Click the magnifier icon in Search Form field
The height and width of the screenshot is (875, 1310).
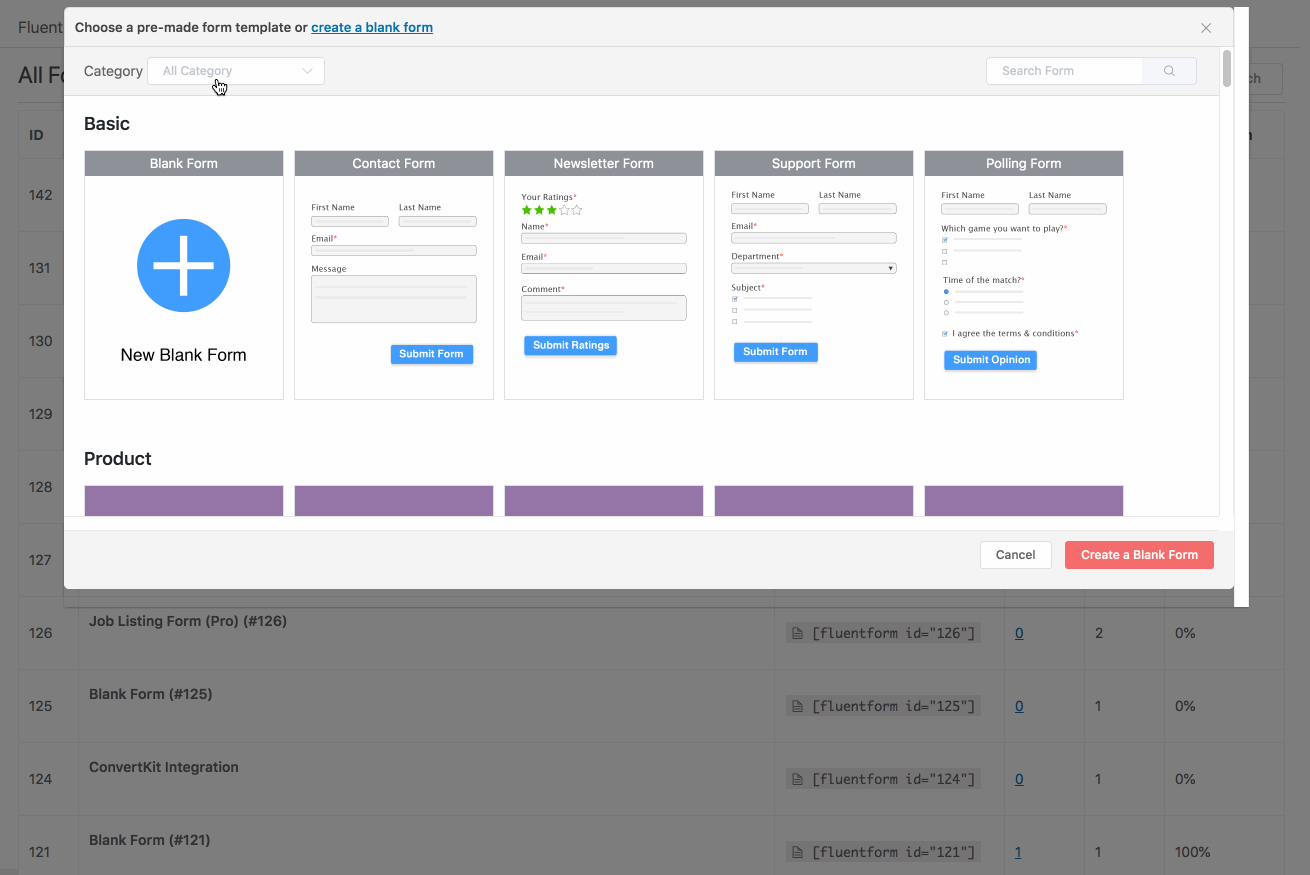coord(1168,70)
